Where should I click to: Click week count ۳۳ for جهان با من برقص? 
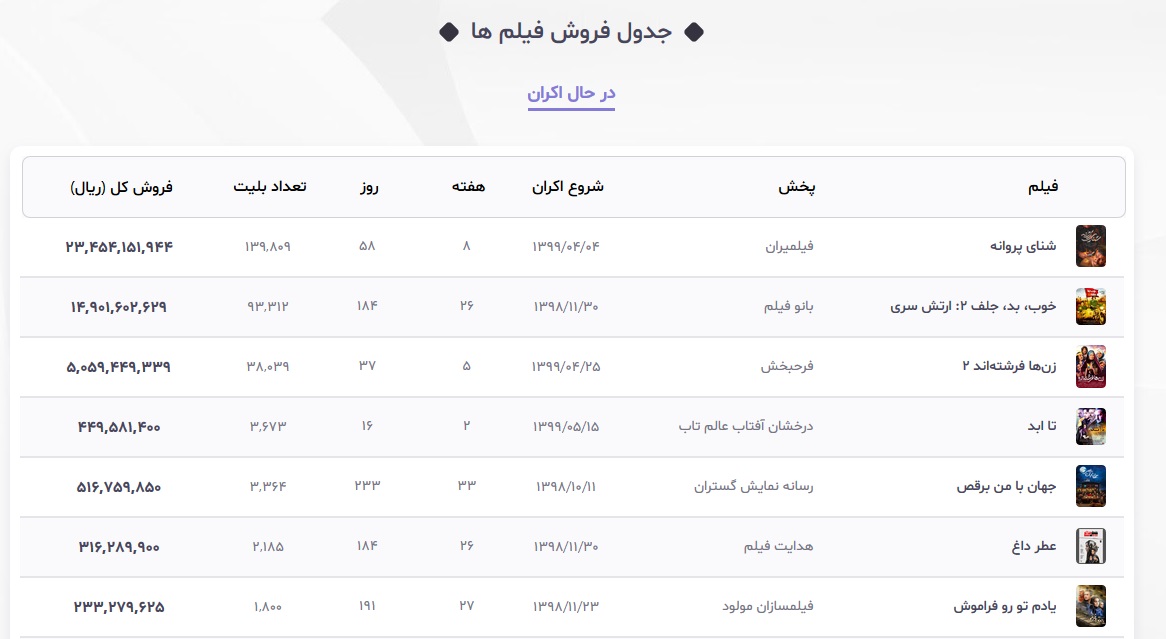click(467, 486)
